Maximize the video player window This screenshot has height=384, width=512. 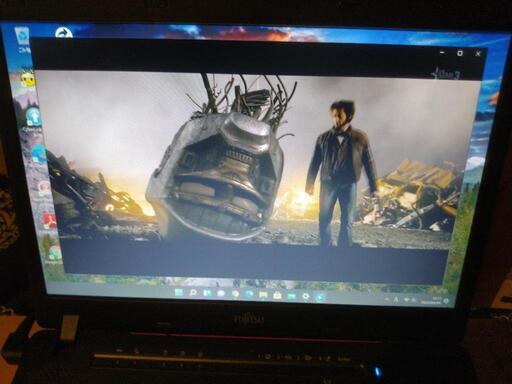coord(460,53)
